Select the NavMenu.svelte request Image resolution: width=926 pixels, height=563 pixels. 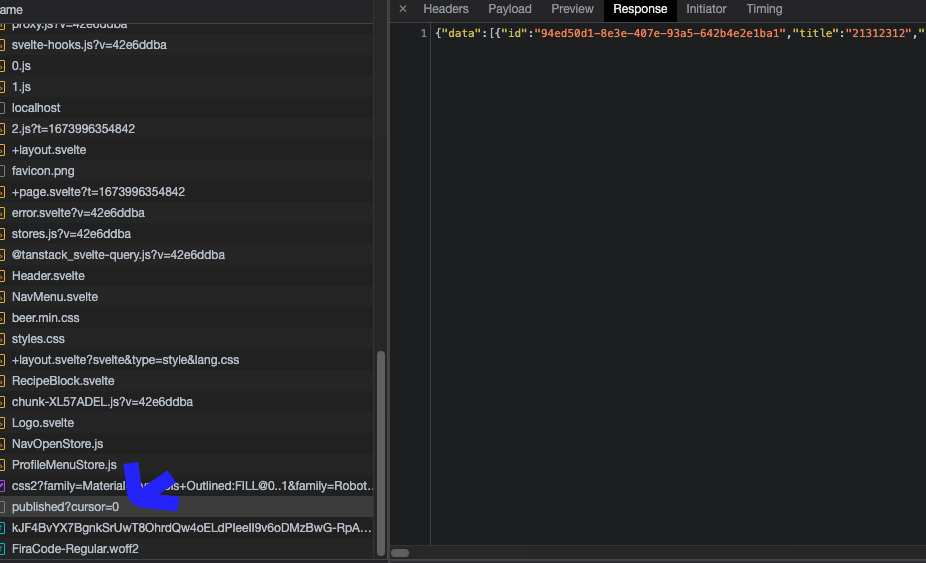tap(187, 297)
